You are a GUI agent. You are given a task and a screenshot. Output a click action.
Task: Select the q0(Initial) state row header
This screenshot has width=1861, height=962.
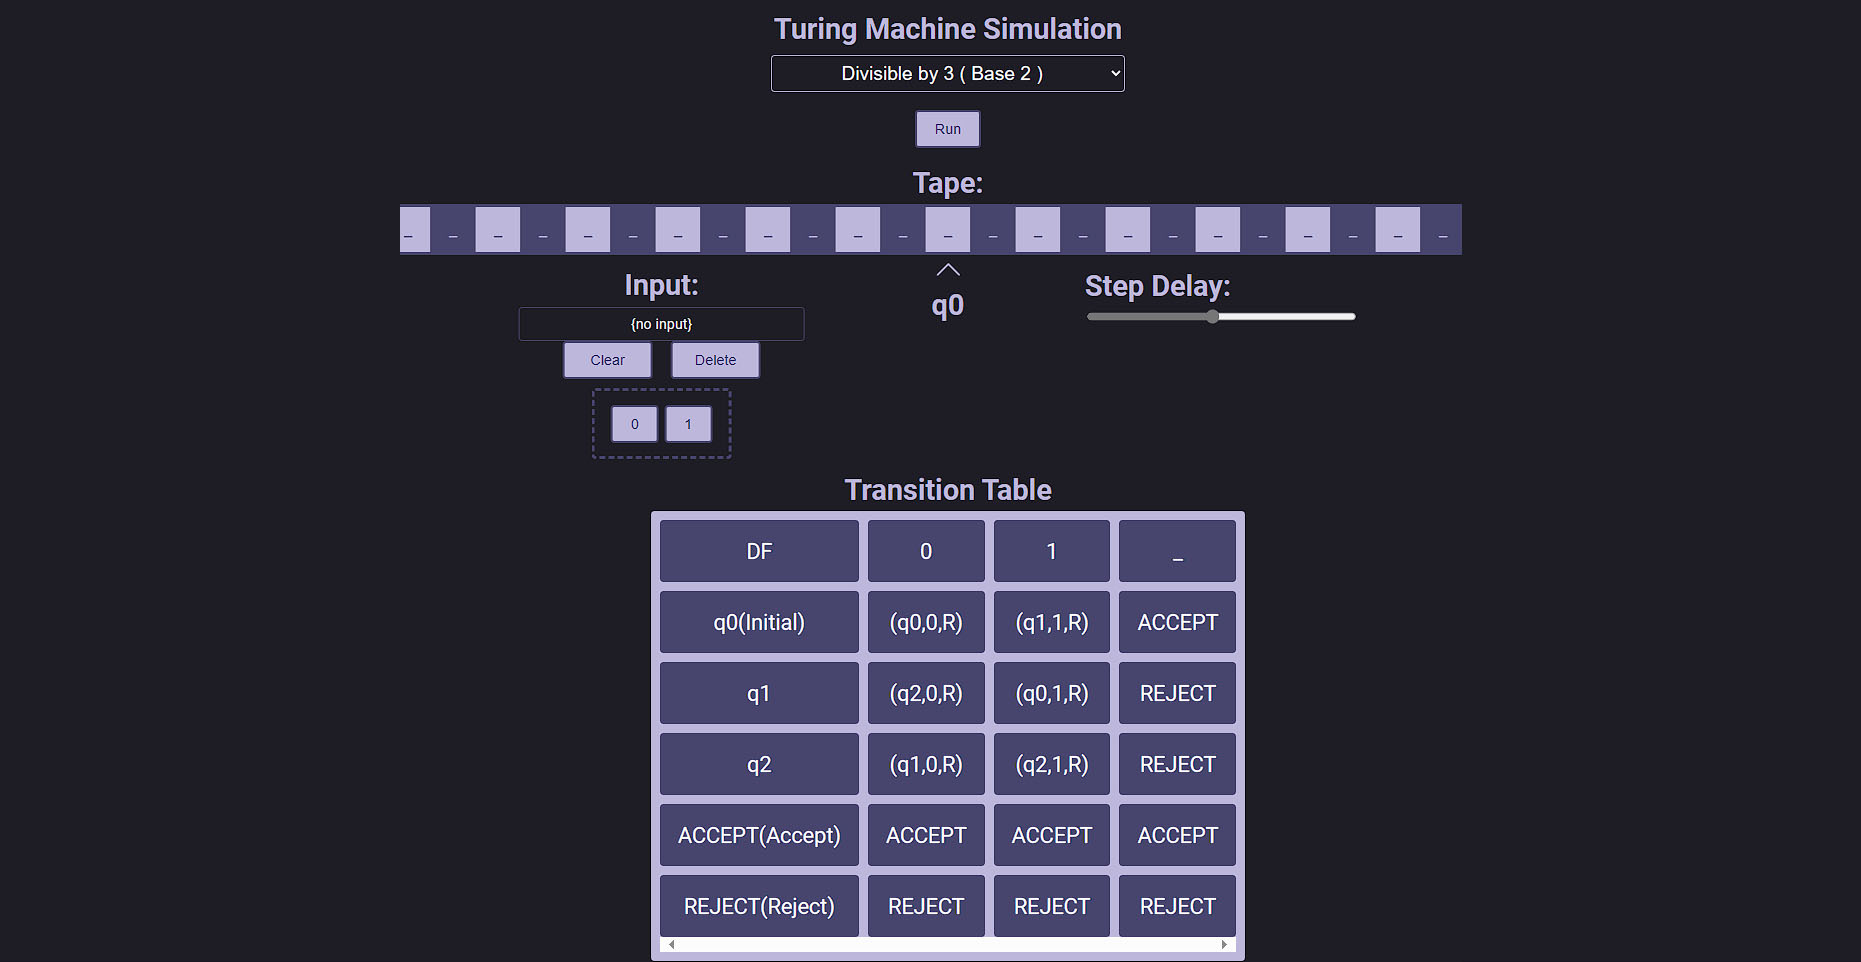[759, 622]
